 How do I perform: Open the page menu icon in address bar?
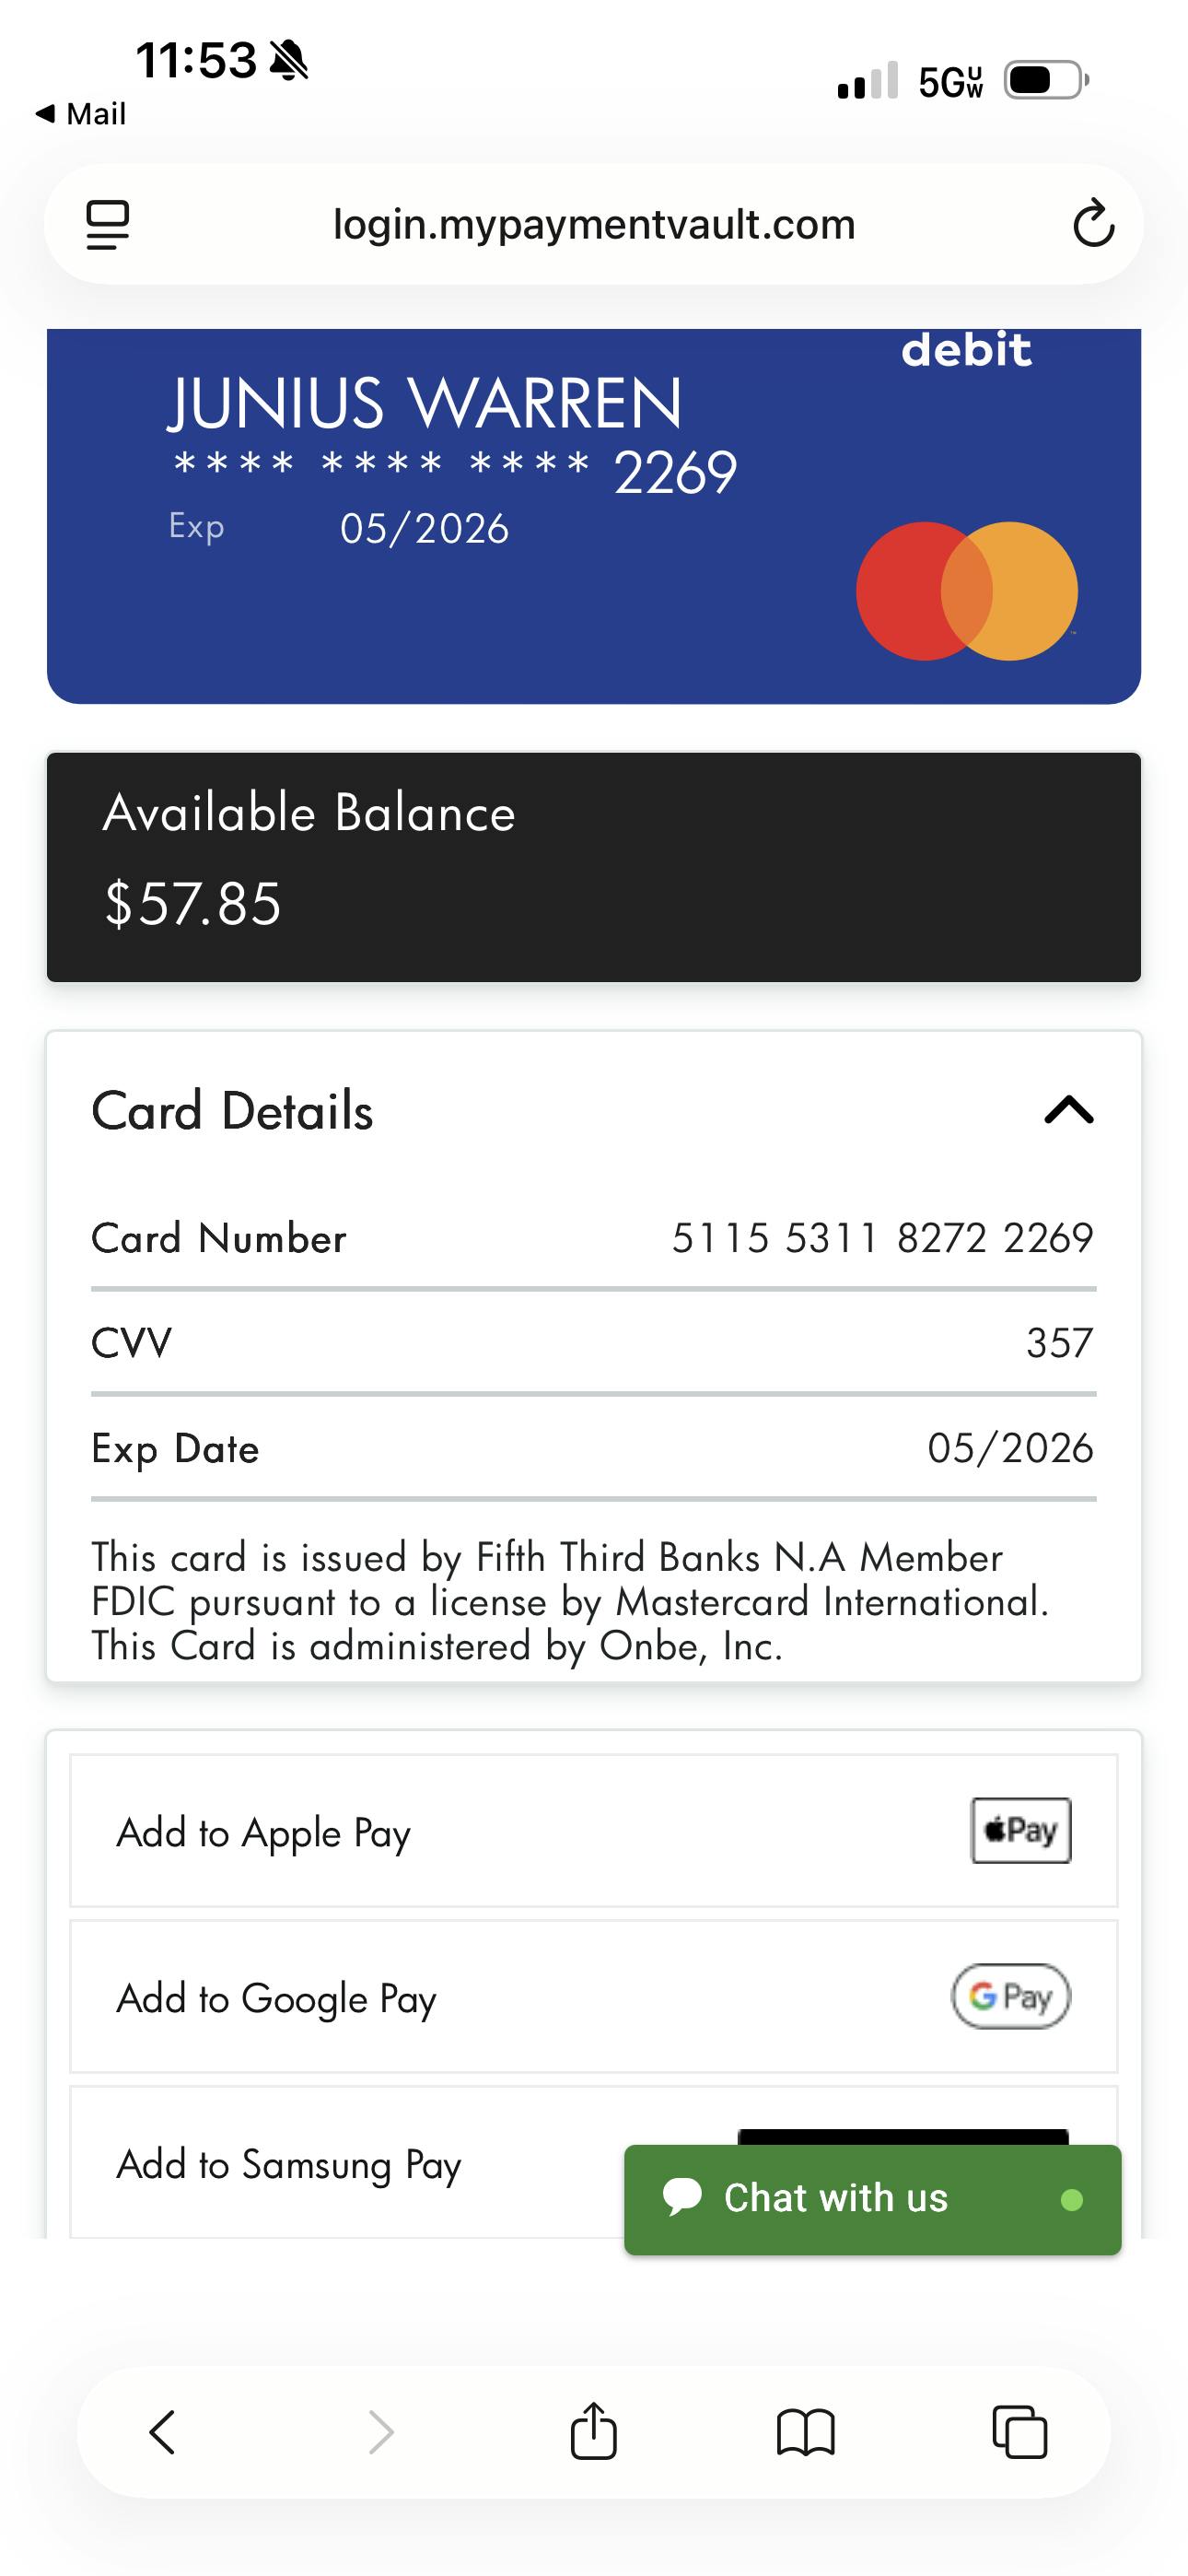pos(108,224)
